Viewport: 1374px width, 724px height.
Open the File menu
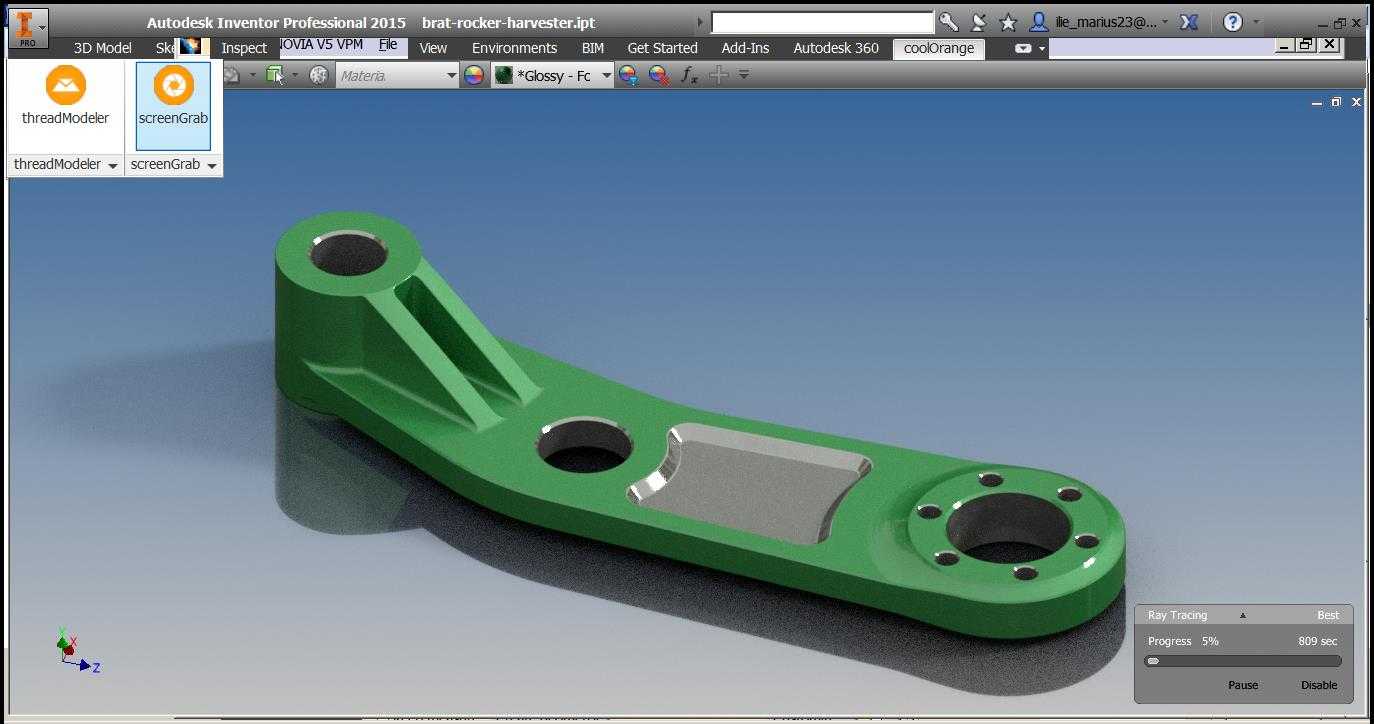388,44
